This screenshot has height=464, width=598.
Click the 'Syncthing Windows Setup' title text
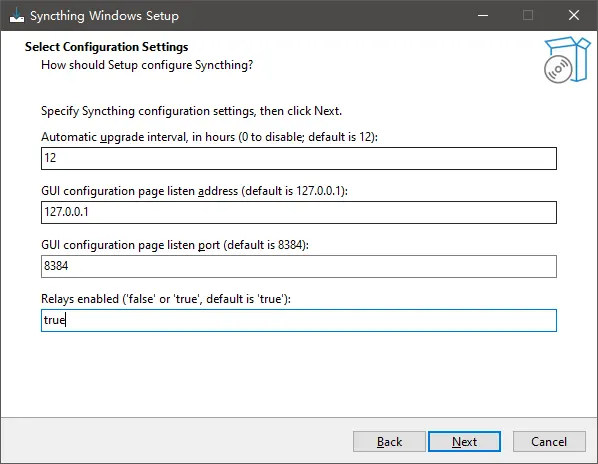[x=104, y=16]
